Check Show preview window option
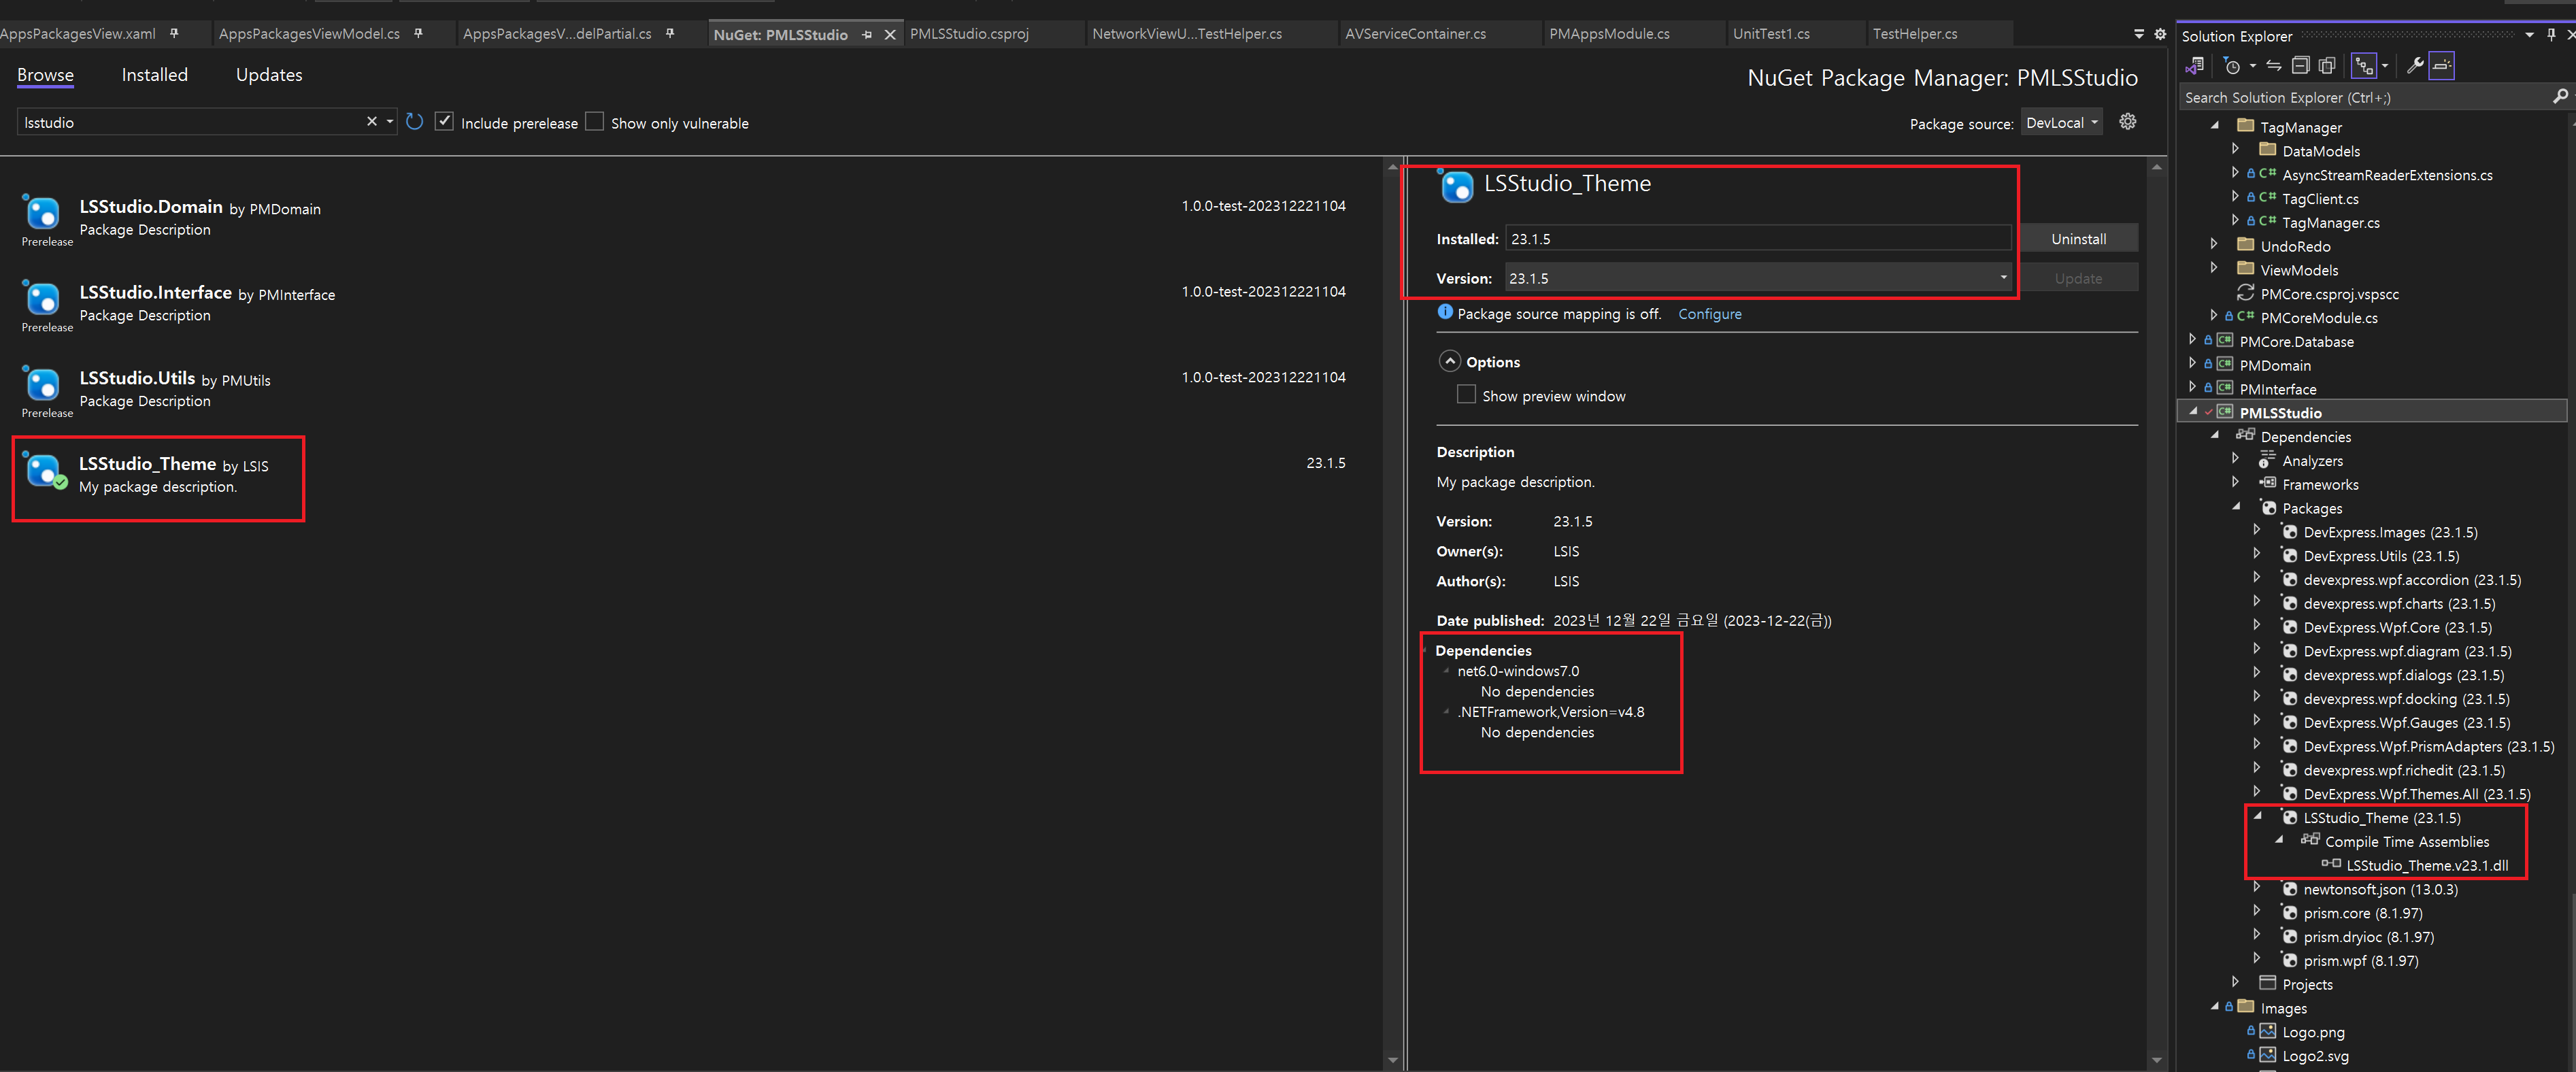Viewport: 2576px width, 1072px height. [x=1466, y=395]
